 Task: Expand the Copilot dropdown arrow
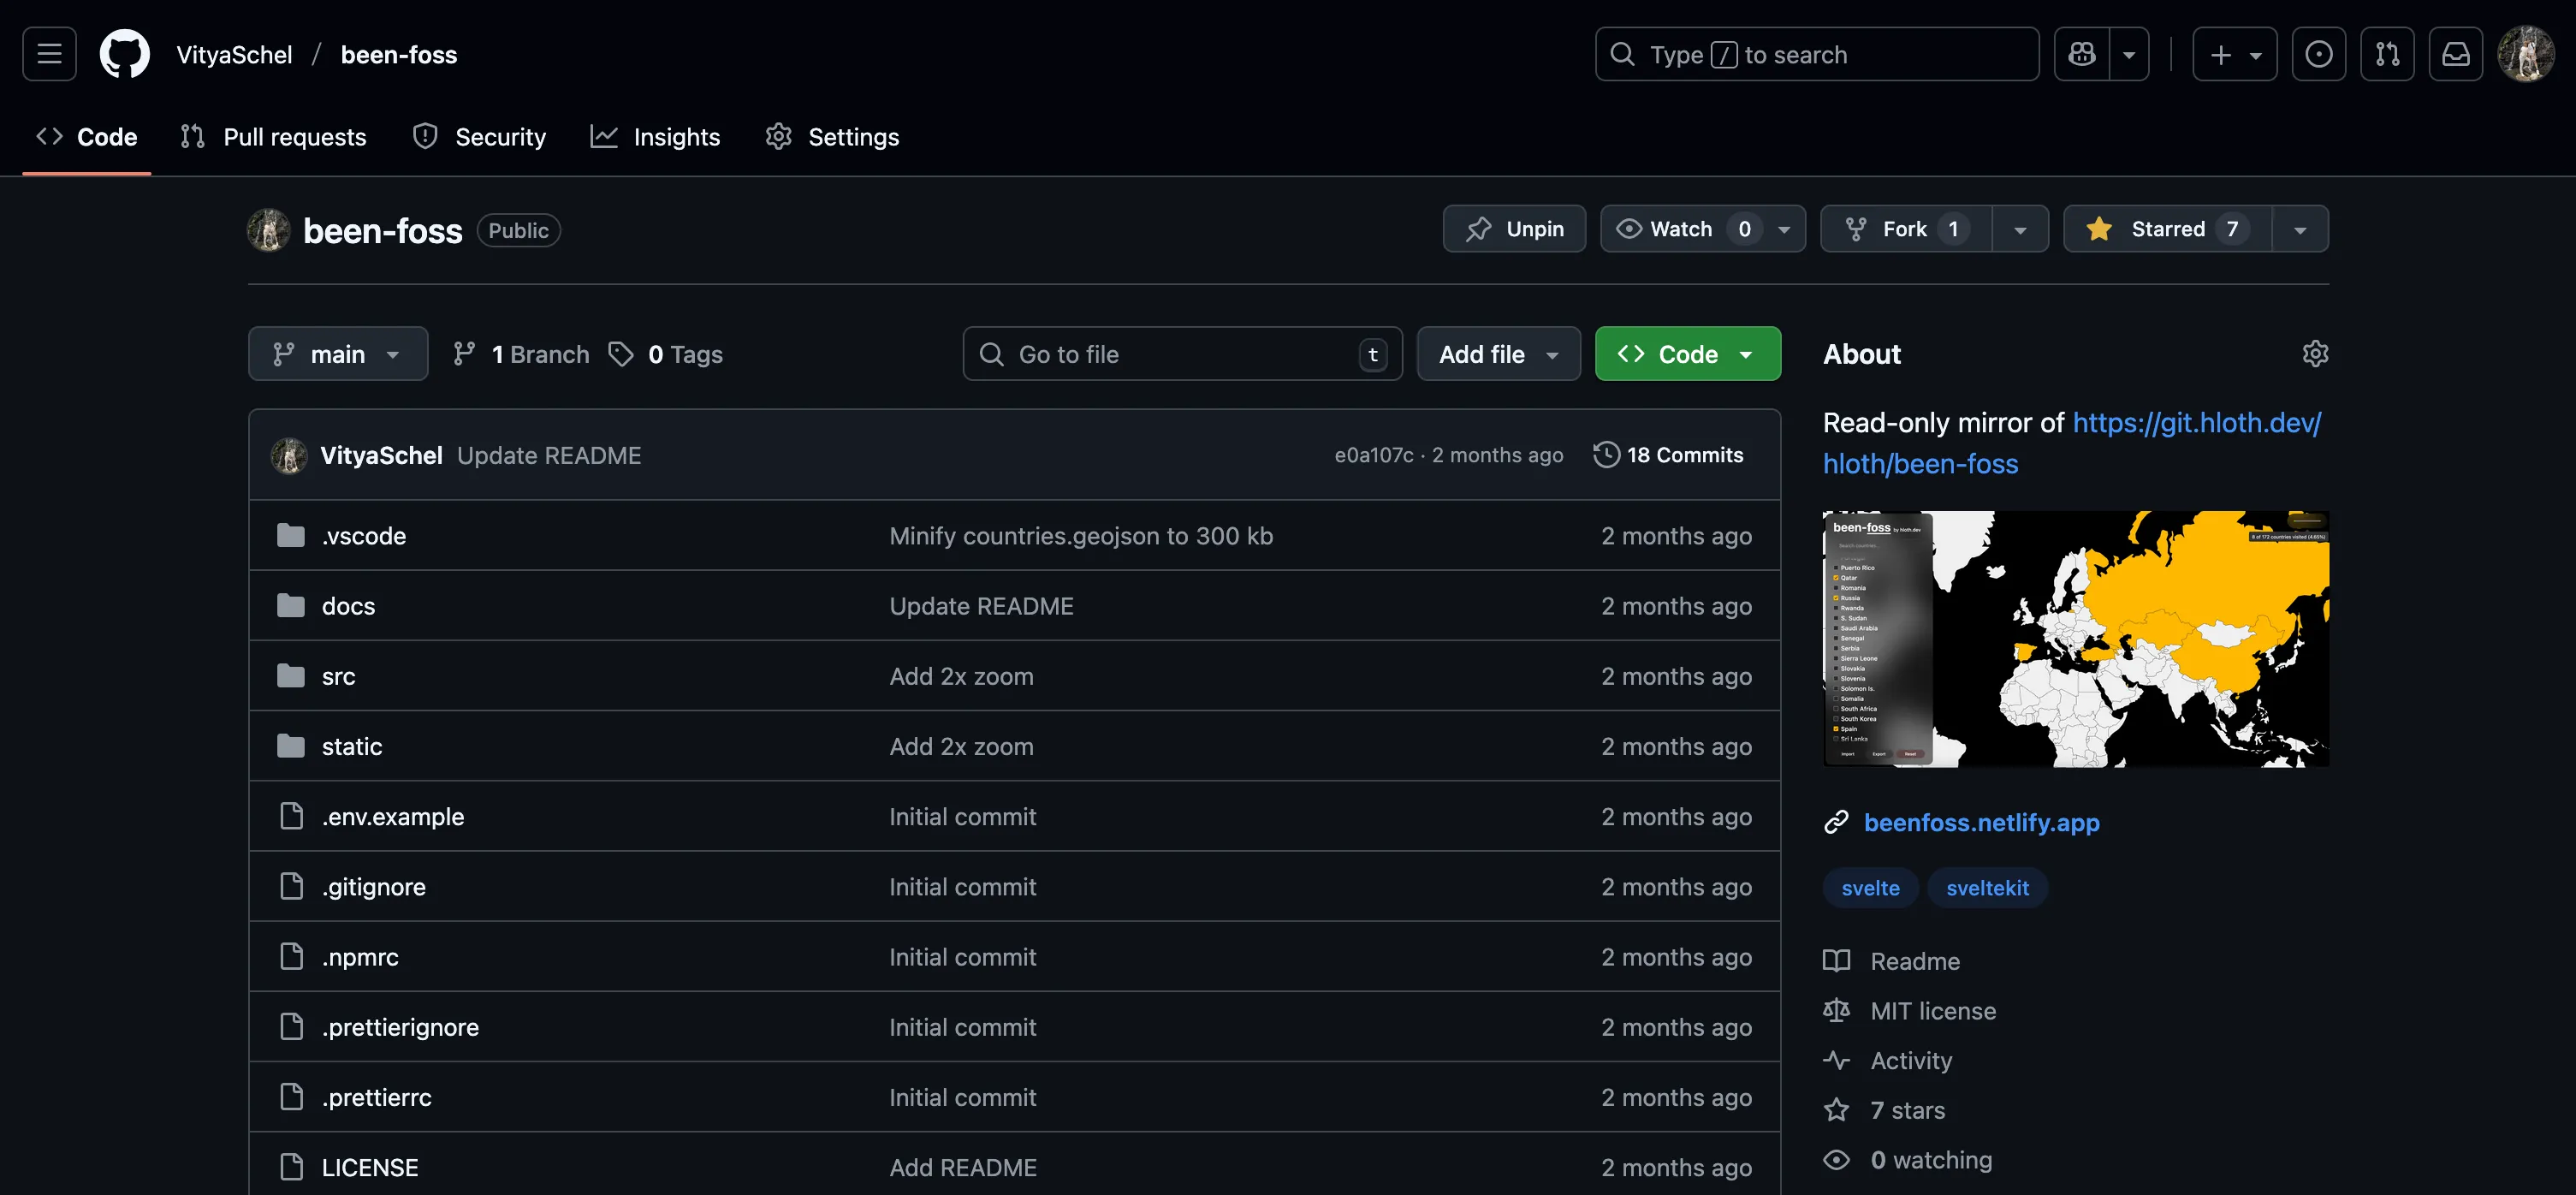[2129, 54]
